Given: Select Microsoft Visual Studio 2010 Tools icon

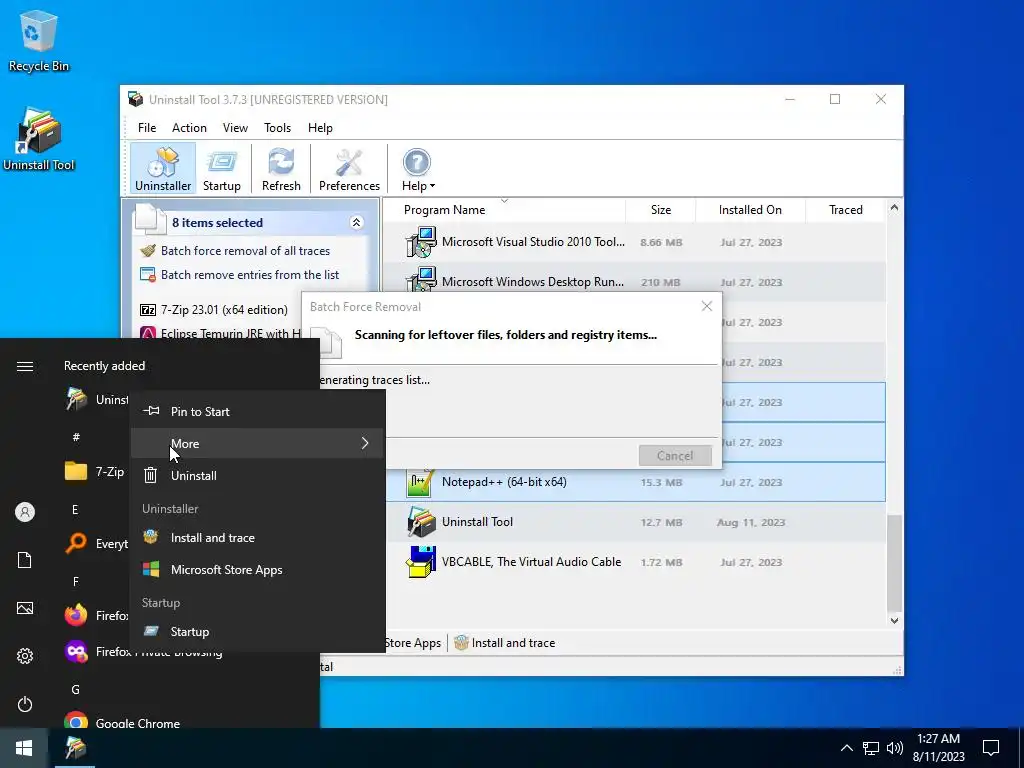Looking at the screenshot, I should pyautogui.click(x=421, y=242).
